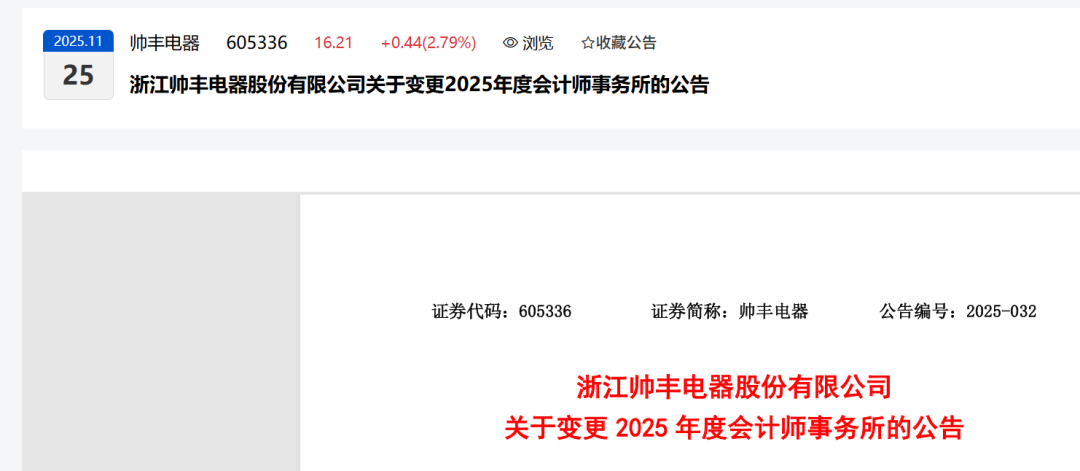Viewport: 1080px width, 471px height.
Task: Click the eye icon beside 浏览
Action: point(510,43)
